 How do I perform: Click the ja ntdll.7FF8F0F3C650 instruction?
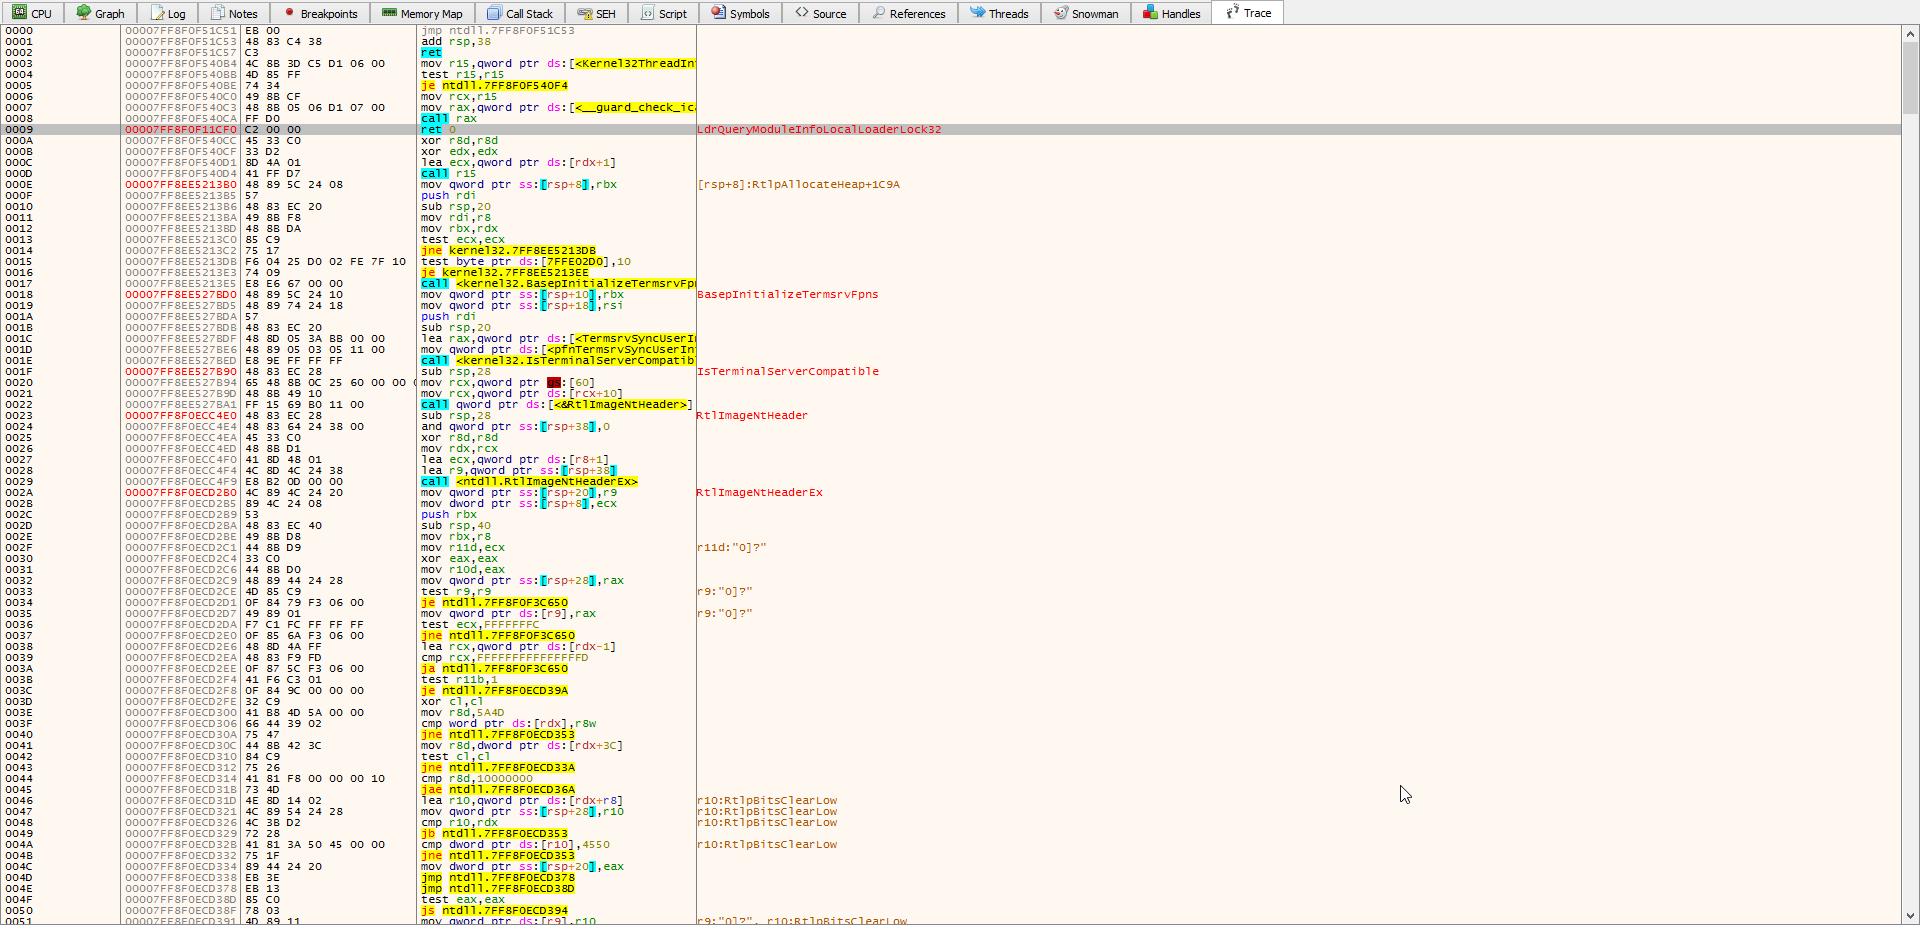tap(494, 668)
